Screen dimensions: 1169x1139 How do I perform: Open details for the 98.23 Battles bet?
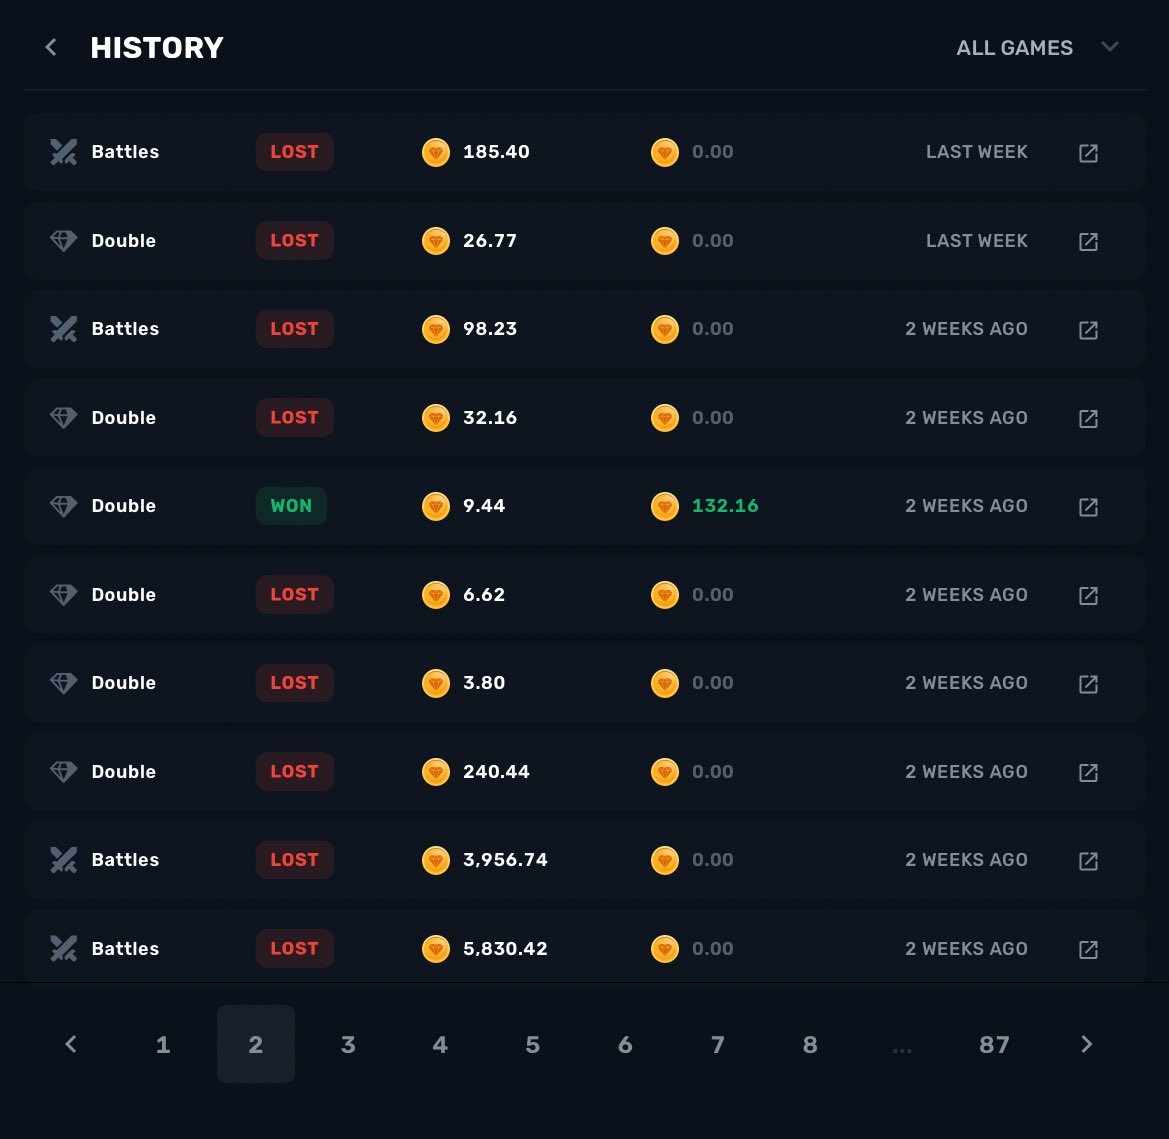[1088, 329]
